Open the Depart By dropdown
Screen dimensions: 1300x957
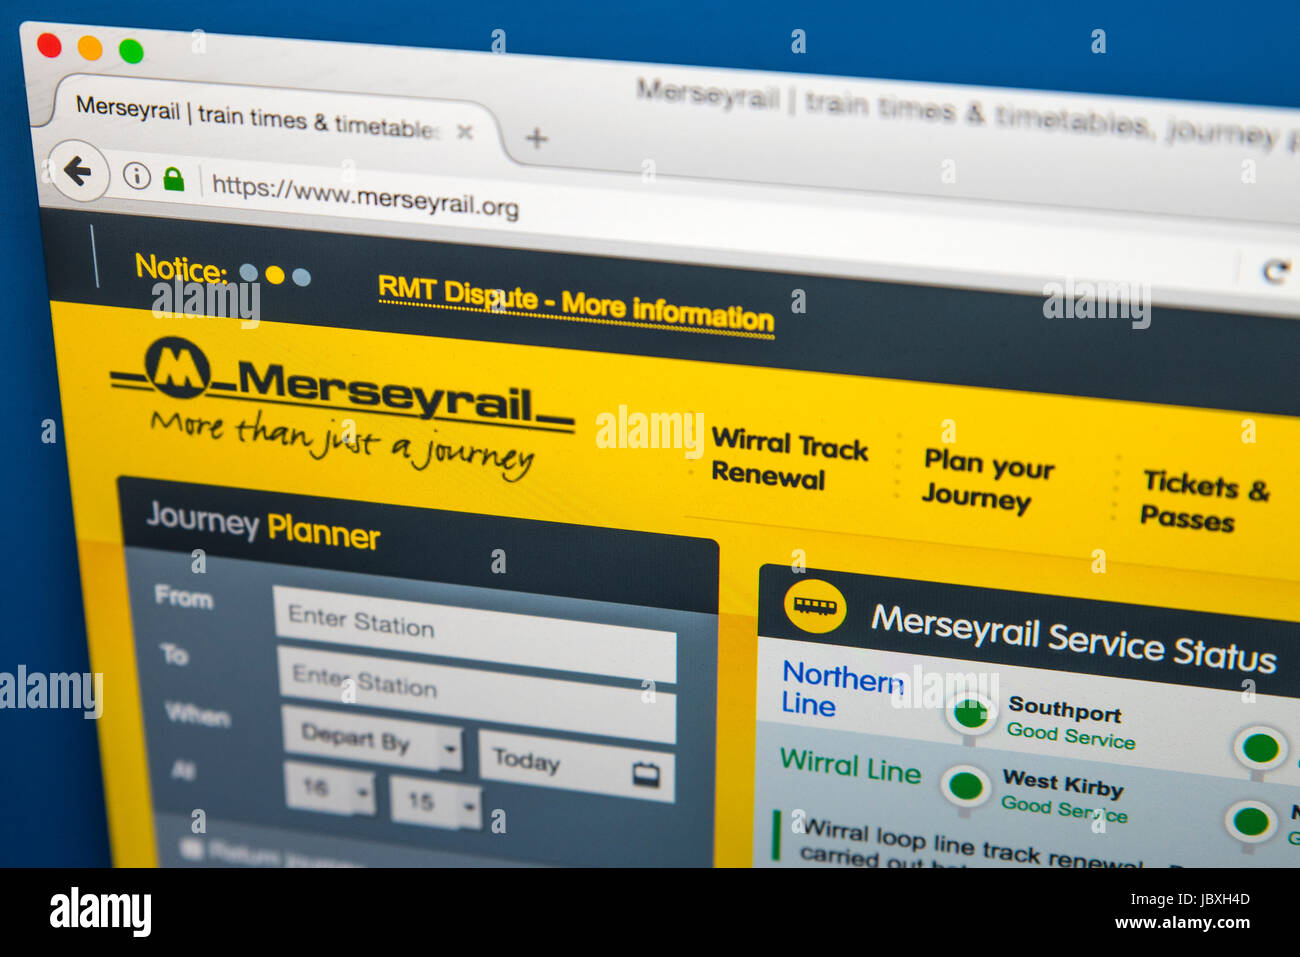(372, 741)
